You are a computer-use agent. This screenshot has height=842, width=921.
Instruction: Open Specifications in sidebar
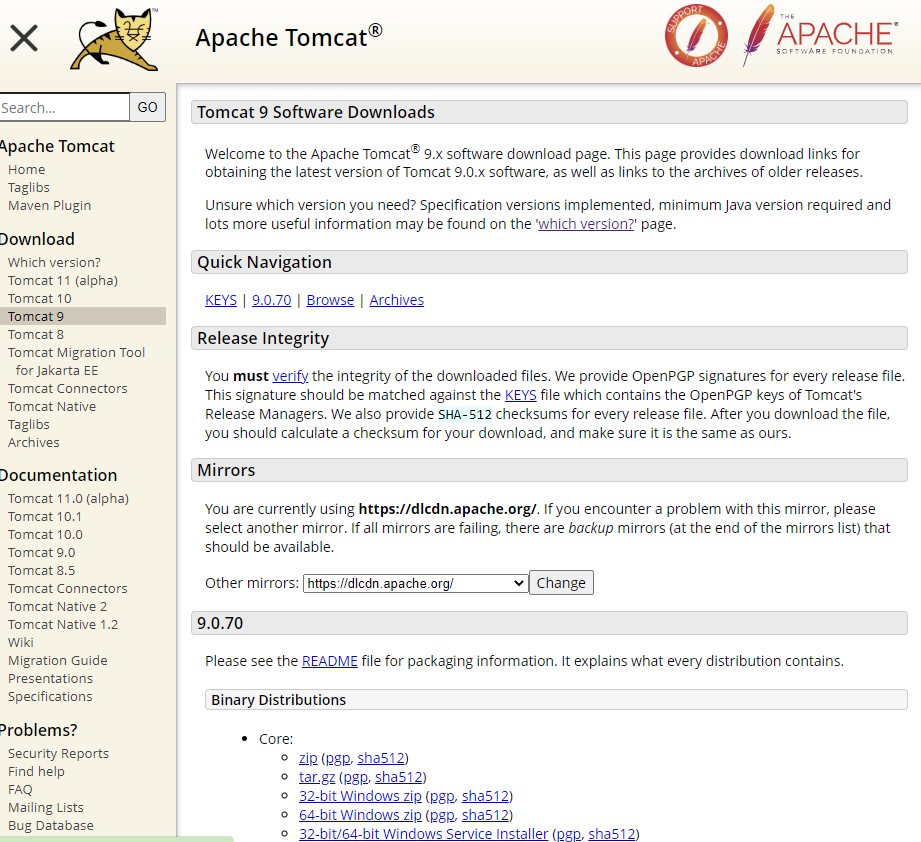pyautogui.click(x=50, y=697)
